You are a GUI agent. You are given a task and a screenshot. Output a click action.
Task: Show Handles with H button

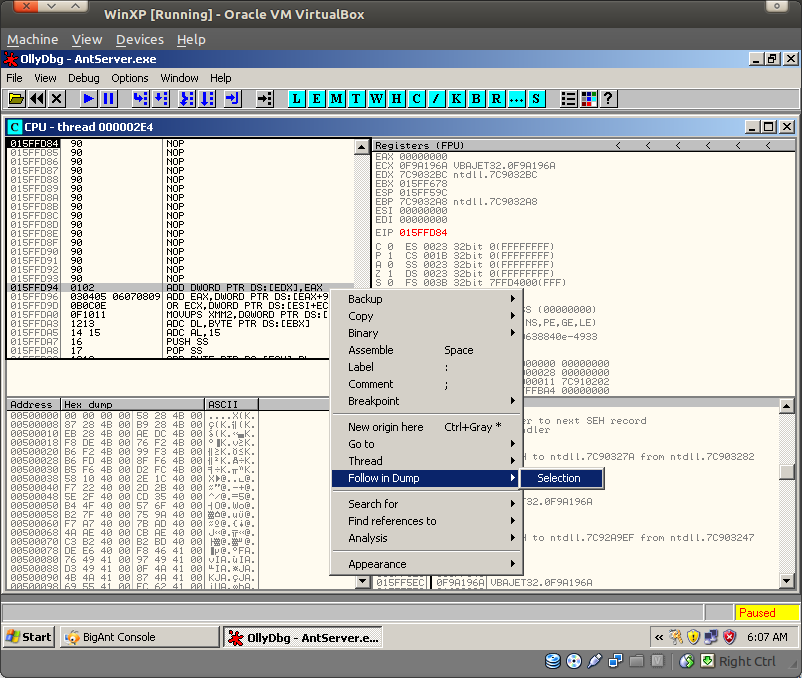click(396, 98)
